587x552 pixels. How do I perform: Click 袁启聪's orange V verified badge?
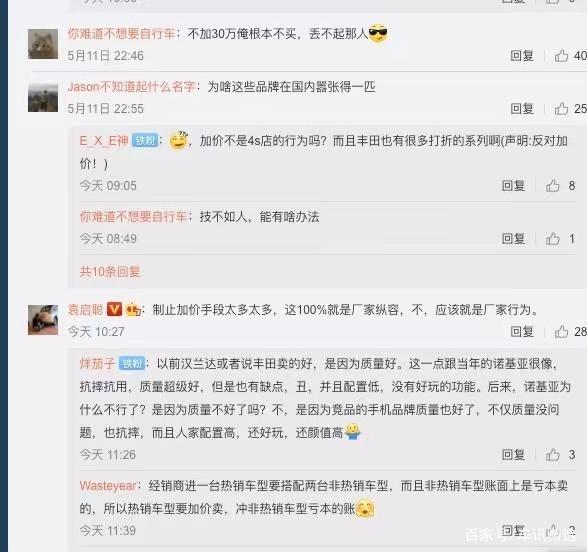click(114, 309)
